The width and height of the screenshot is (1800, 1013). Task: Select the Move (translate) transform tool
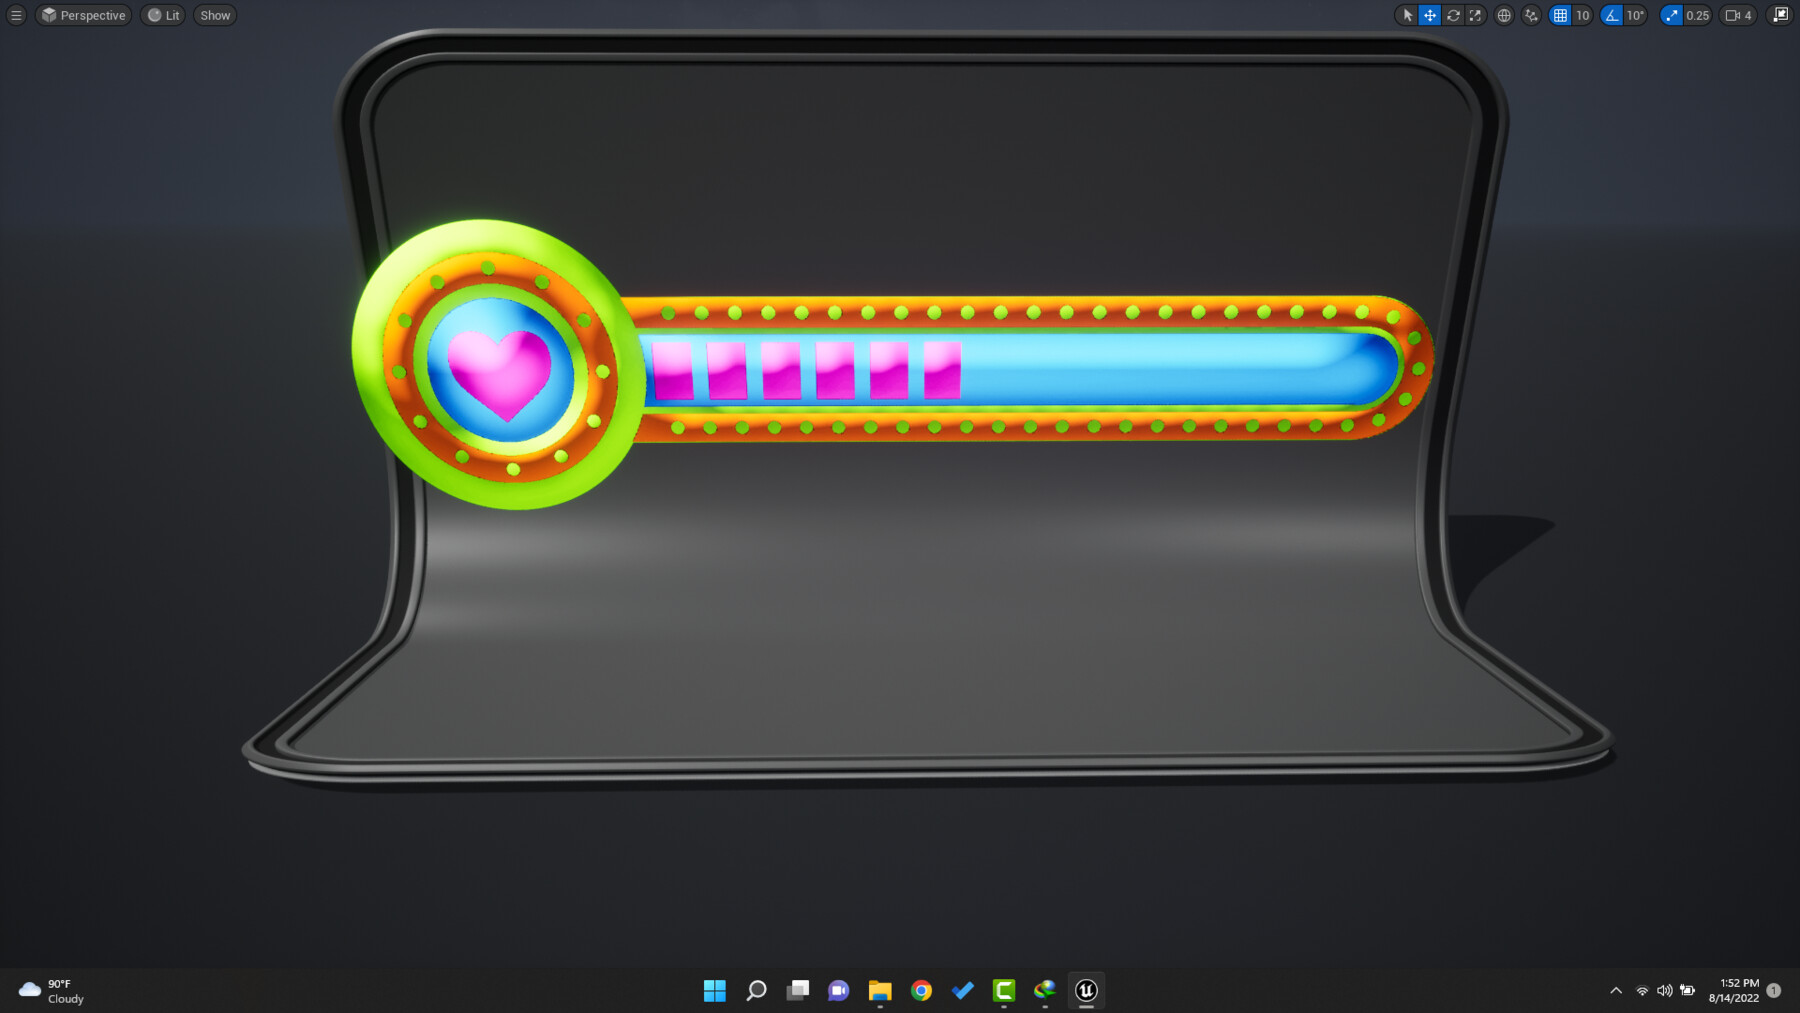pyautogui.click(x=1428, y=15)
